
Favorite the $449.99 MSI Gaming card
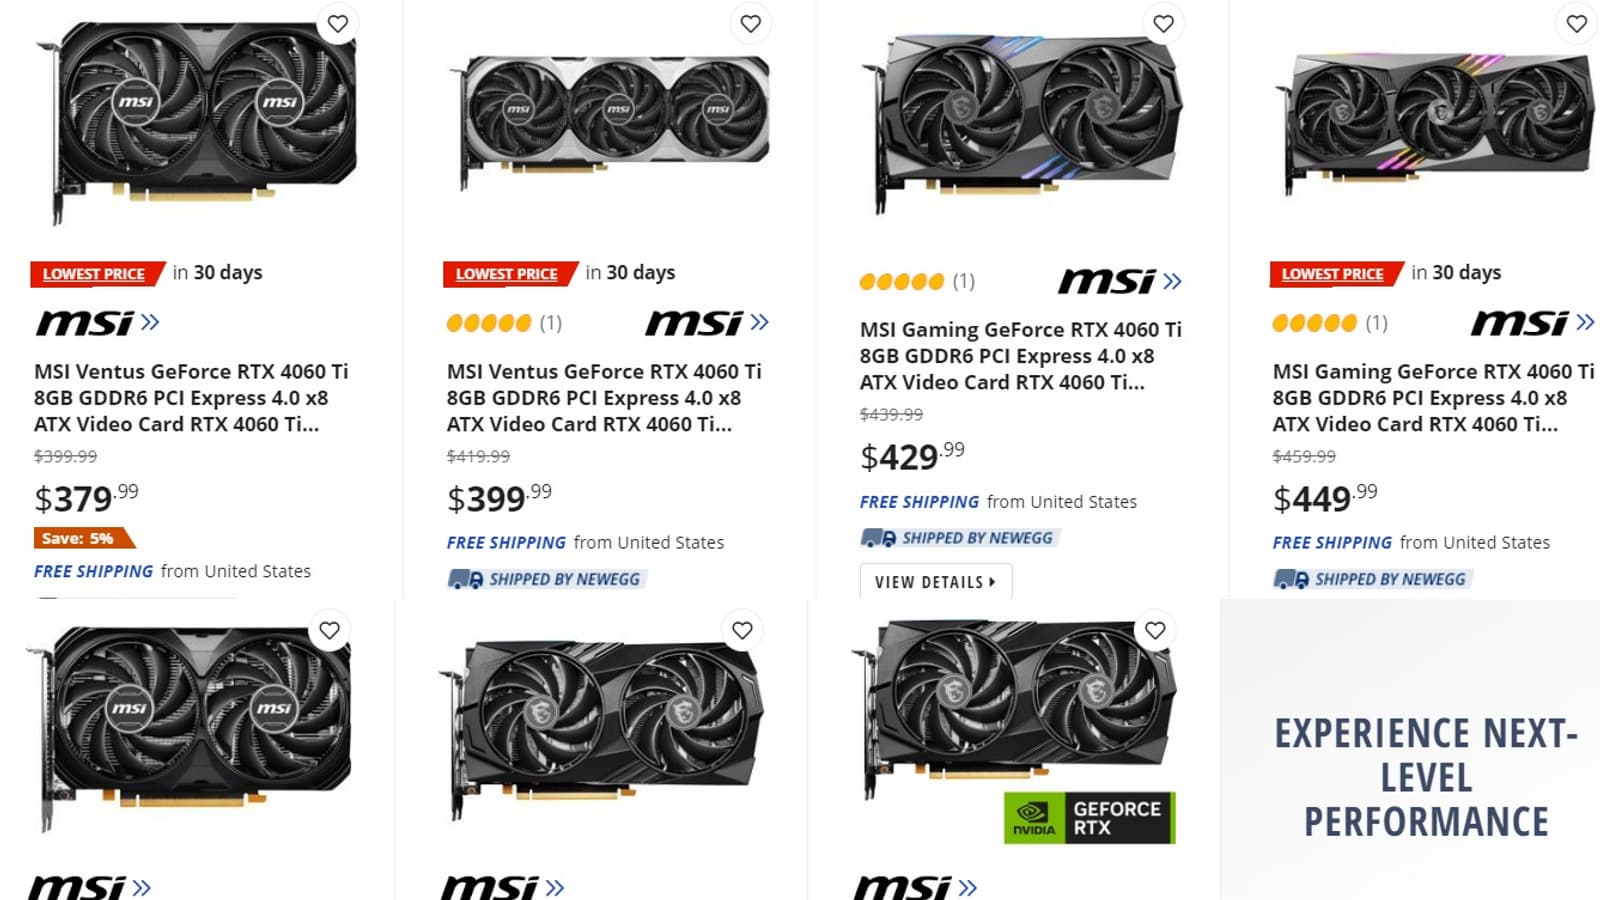coord(1577,23)
